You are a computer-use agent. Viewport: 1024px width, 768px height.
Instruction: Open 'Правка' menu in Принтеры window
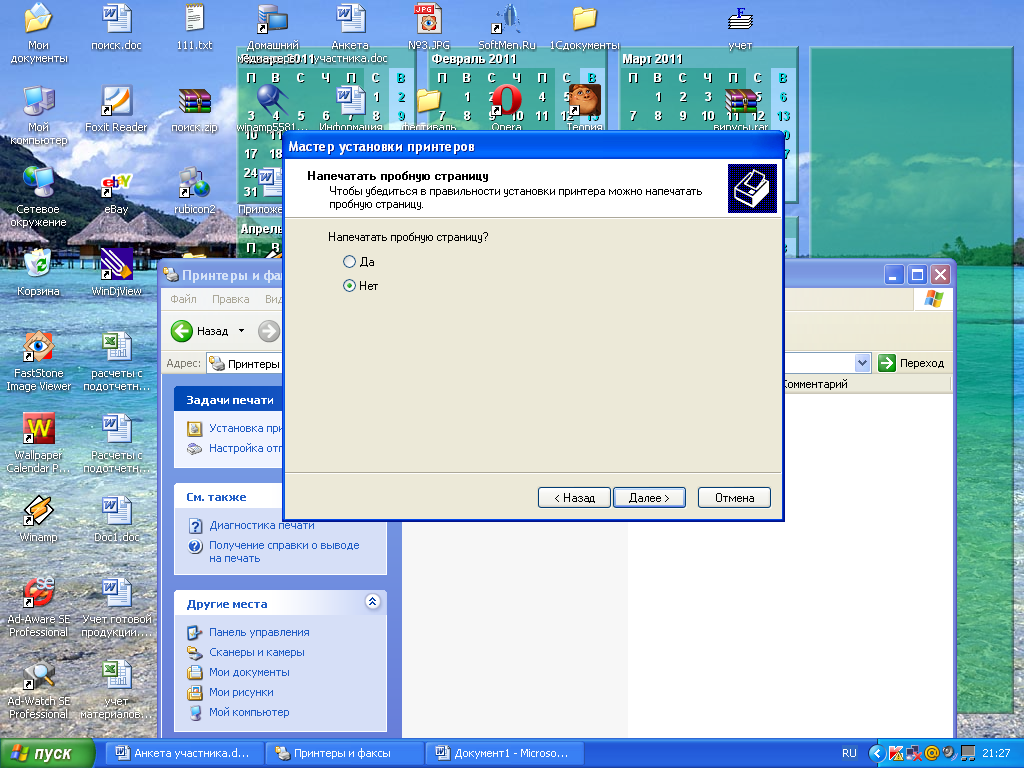[x=231, y=299]
